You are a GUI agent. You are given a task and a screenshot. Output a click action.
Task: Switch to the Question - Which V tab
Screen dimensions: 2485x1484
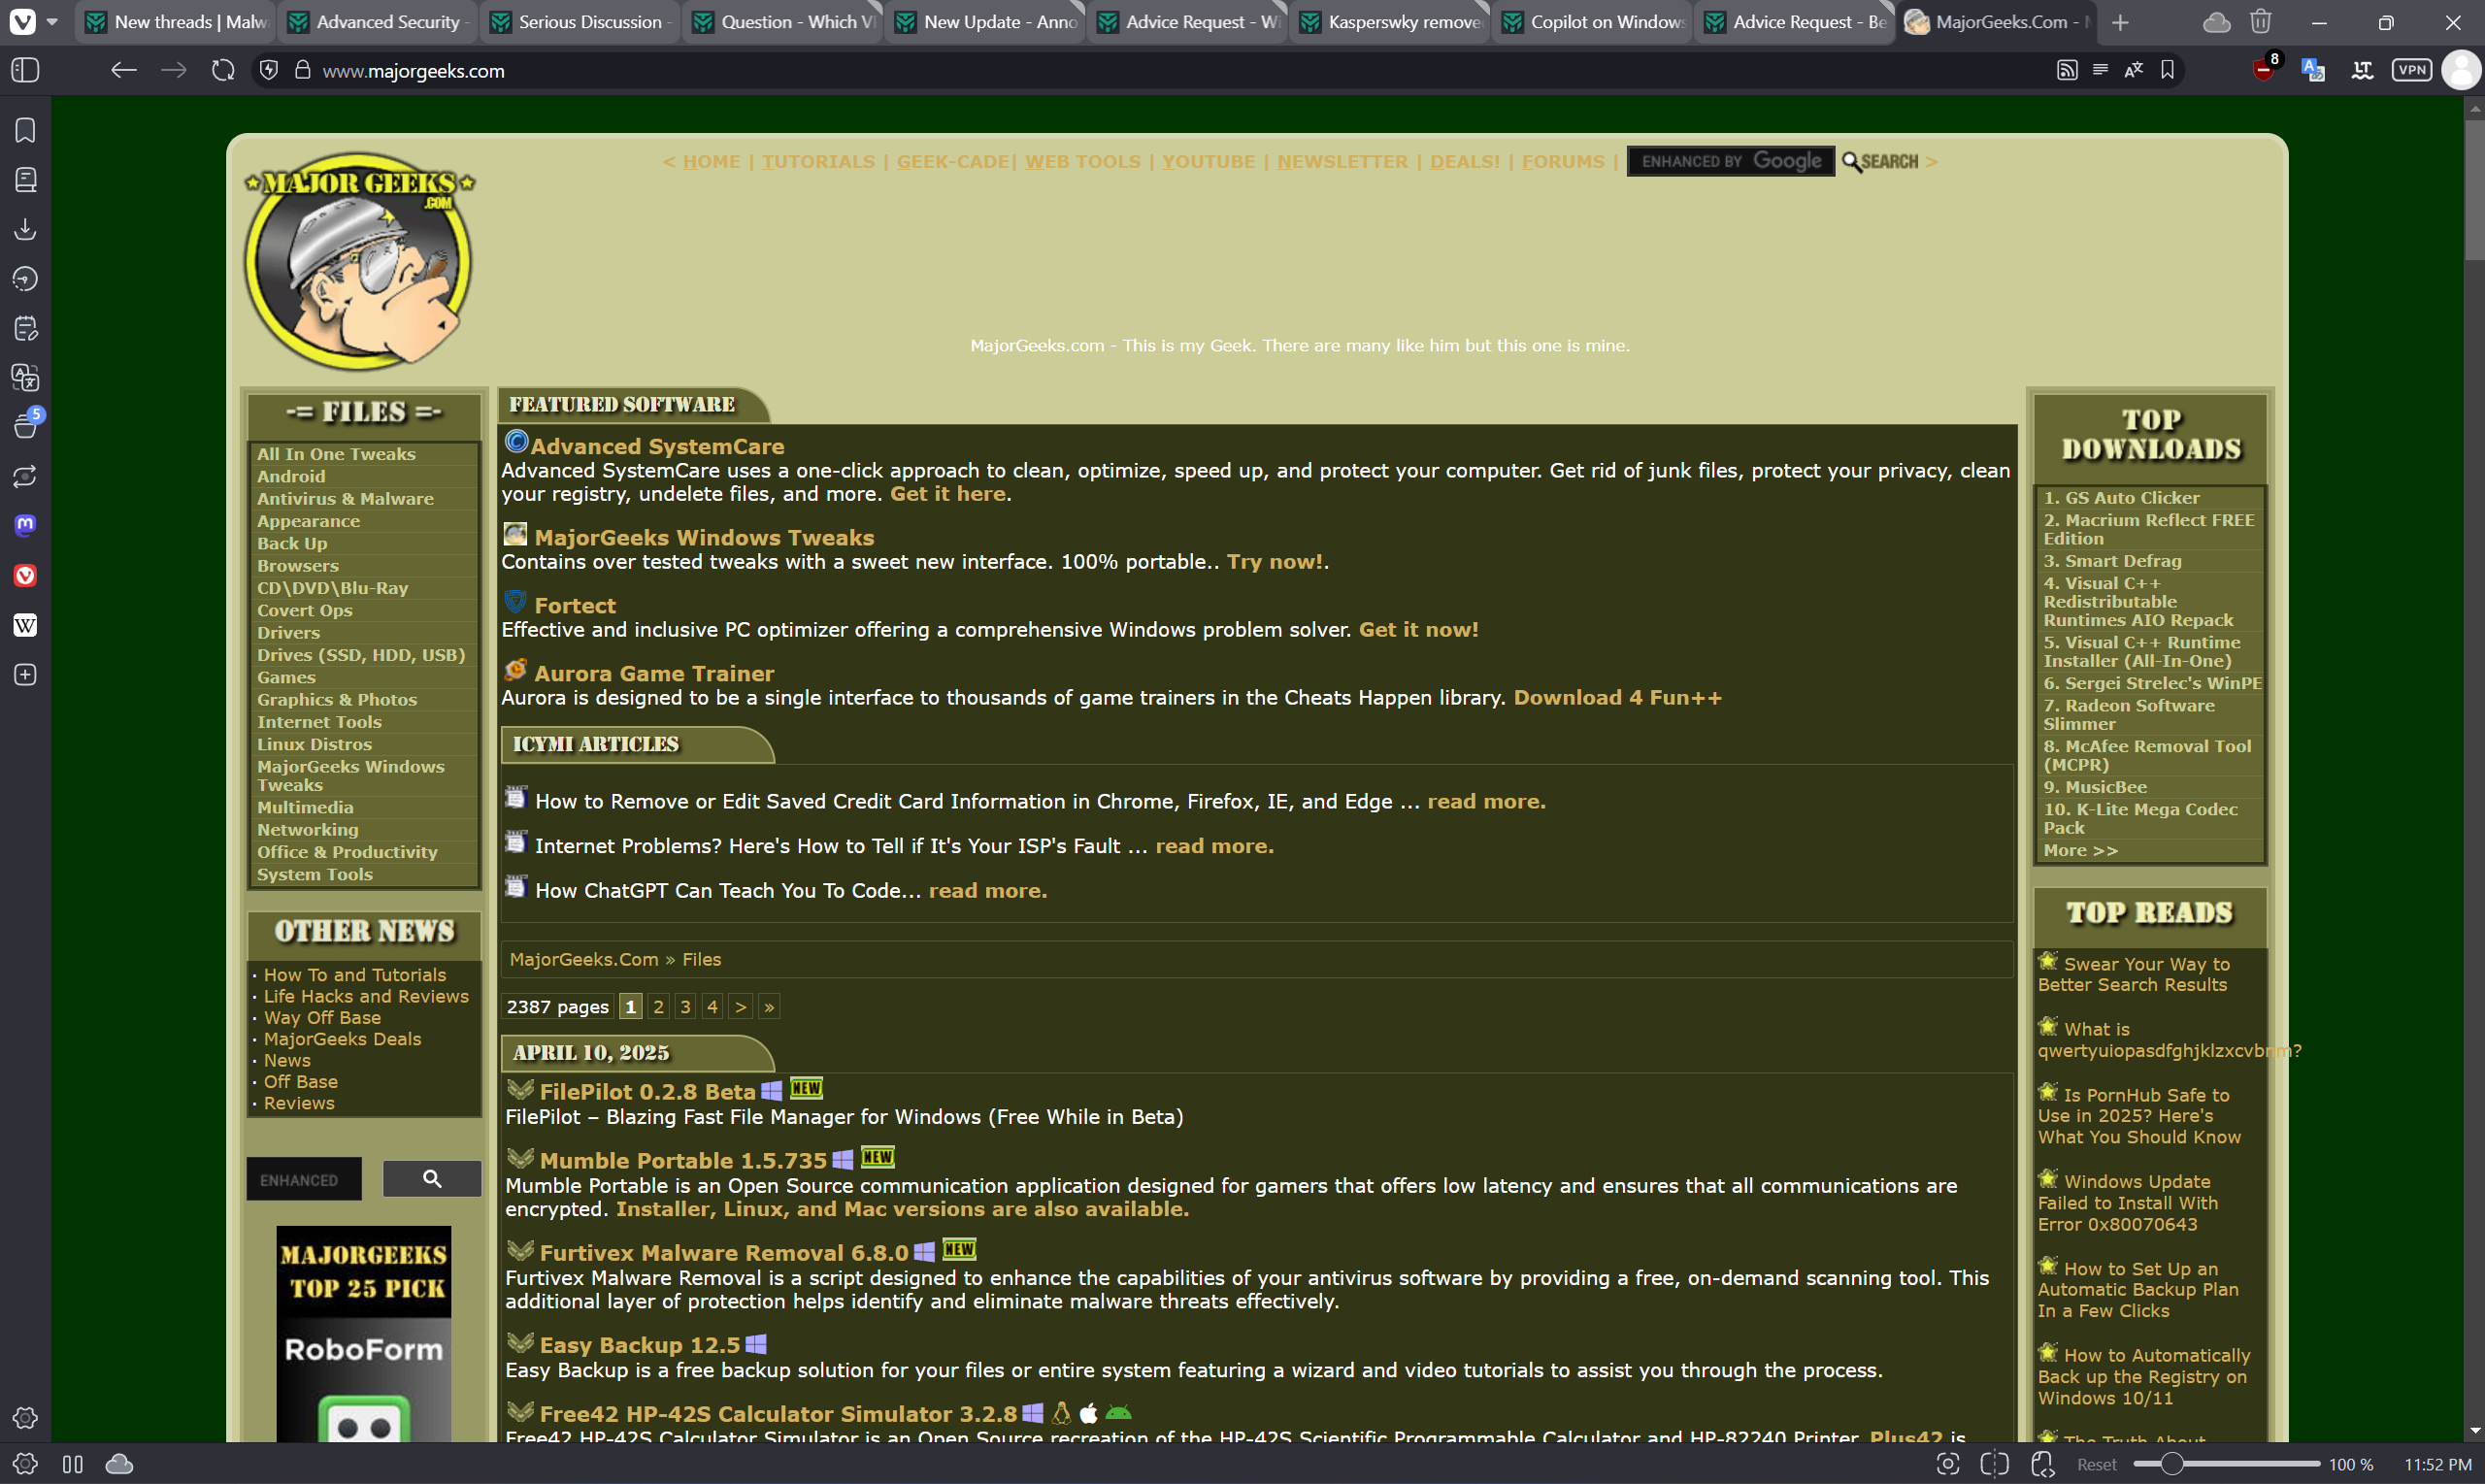[782, 22]
